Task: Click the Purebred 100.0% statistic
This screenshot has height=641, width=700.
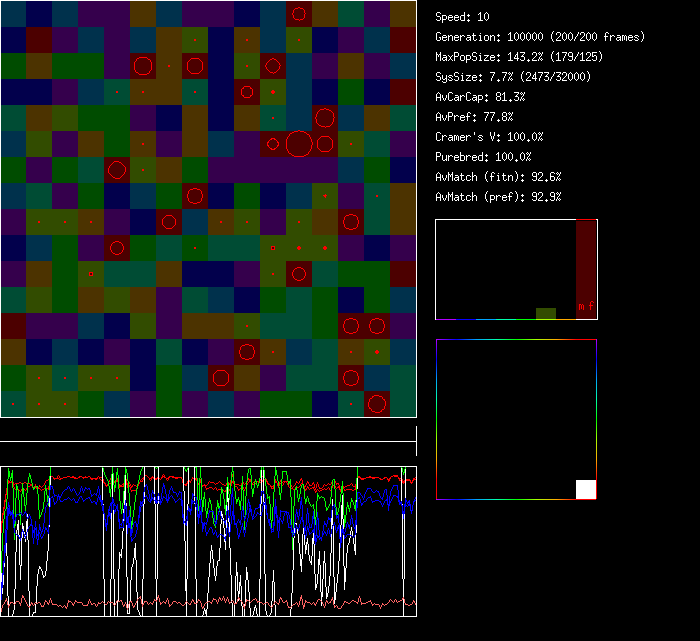Action: pyautogui.click(x=484, y=157)
